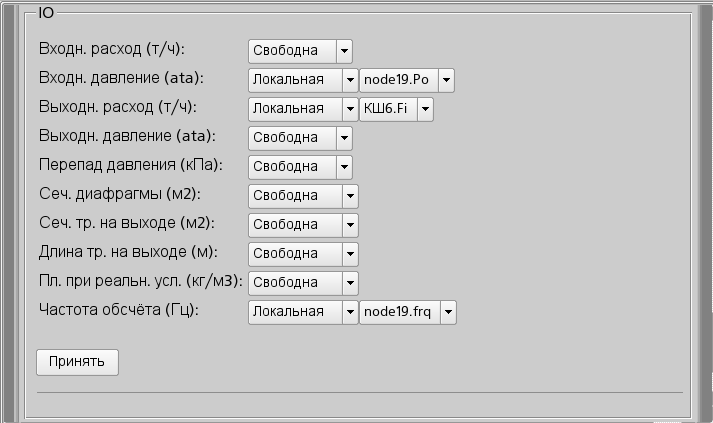Expand the node19.Po parameter dropdown arrow
The width and height of the screenshot is (713, 423).
coord(446,80)
